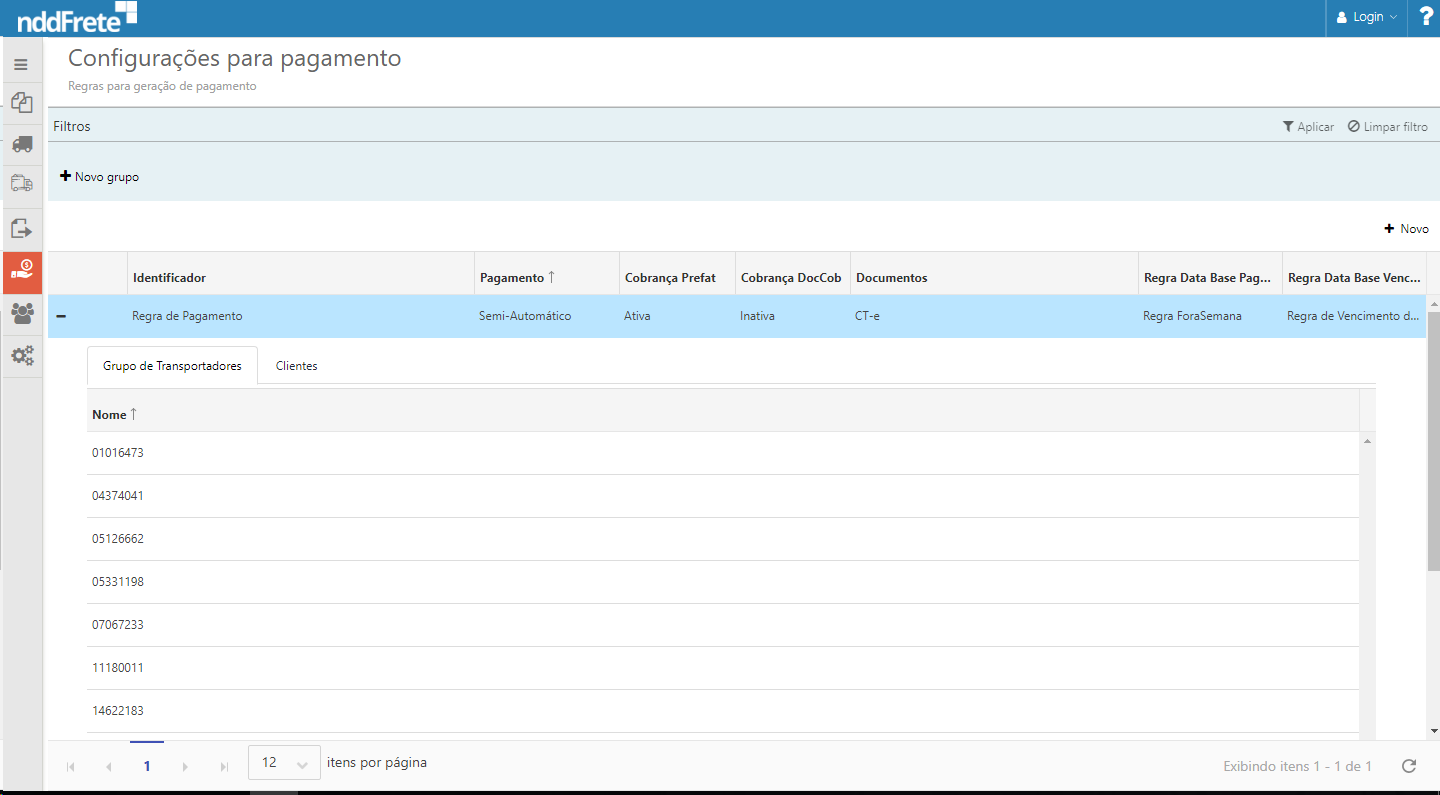Open the hamburger menu icon
This screenshot has width=1440, height=795.
click(21, 64)
